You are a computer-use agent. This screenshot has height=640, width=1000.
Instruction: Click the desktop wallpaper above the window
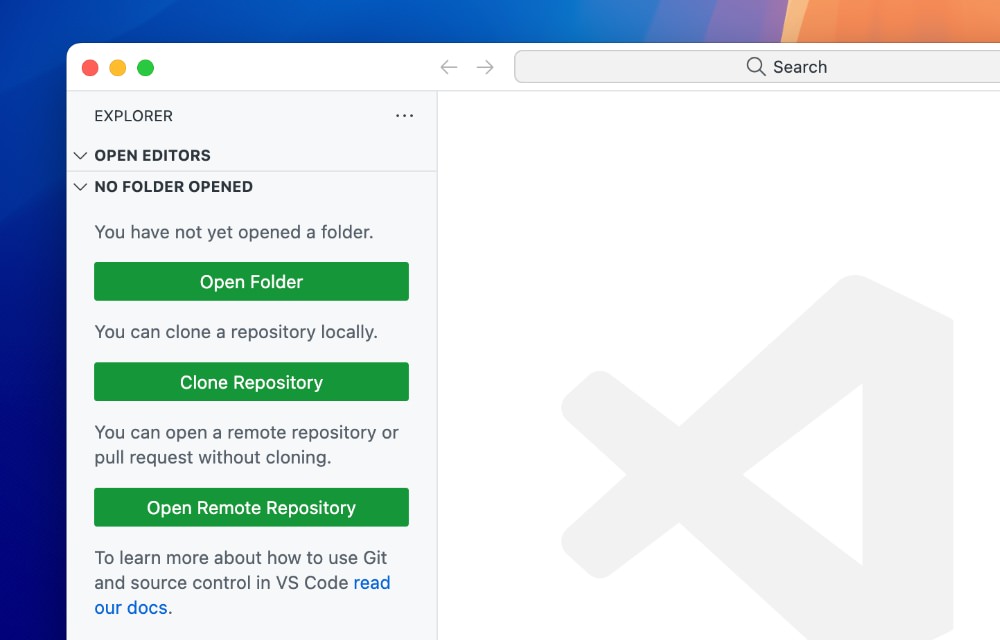[400, 20]
